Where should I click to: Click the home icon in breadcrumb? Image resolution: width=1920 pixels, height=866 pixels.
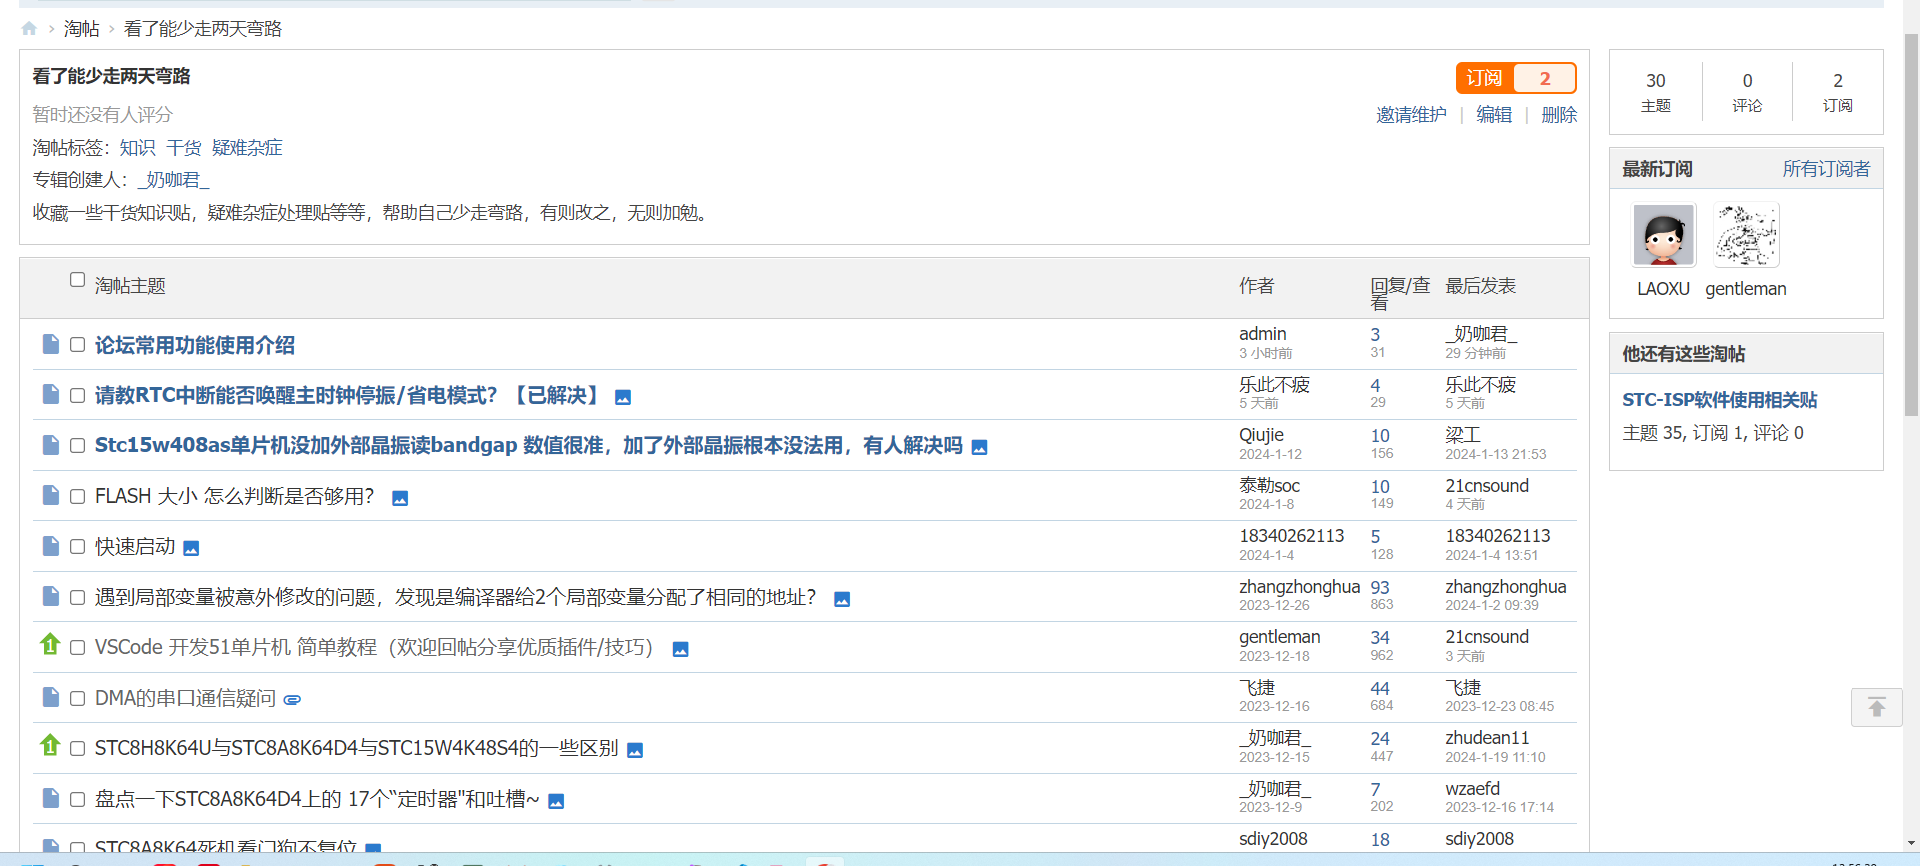[29, 29]
